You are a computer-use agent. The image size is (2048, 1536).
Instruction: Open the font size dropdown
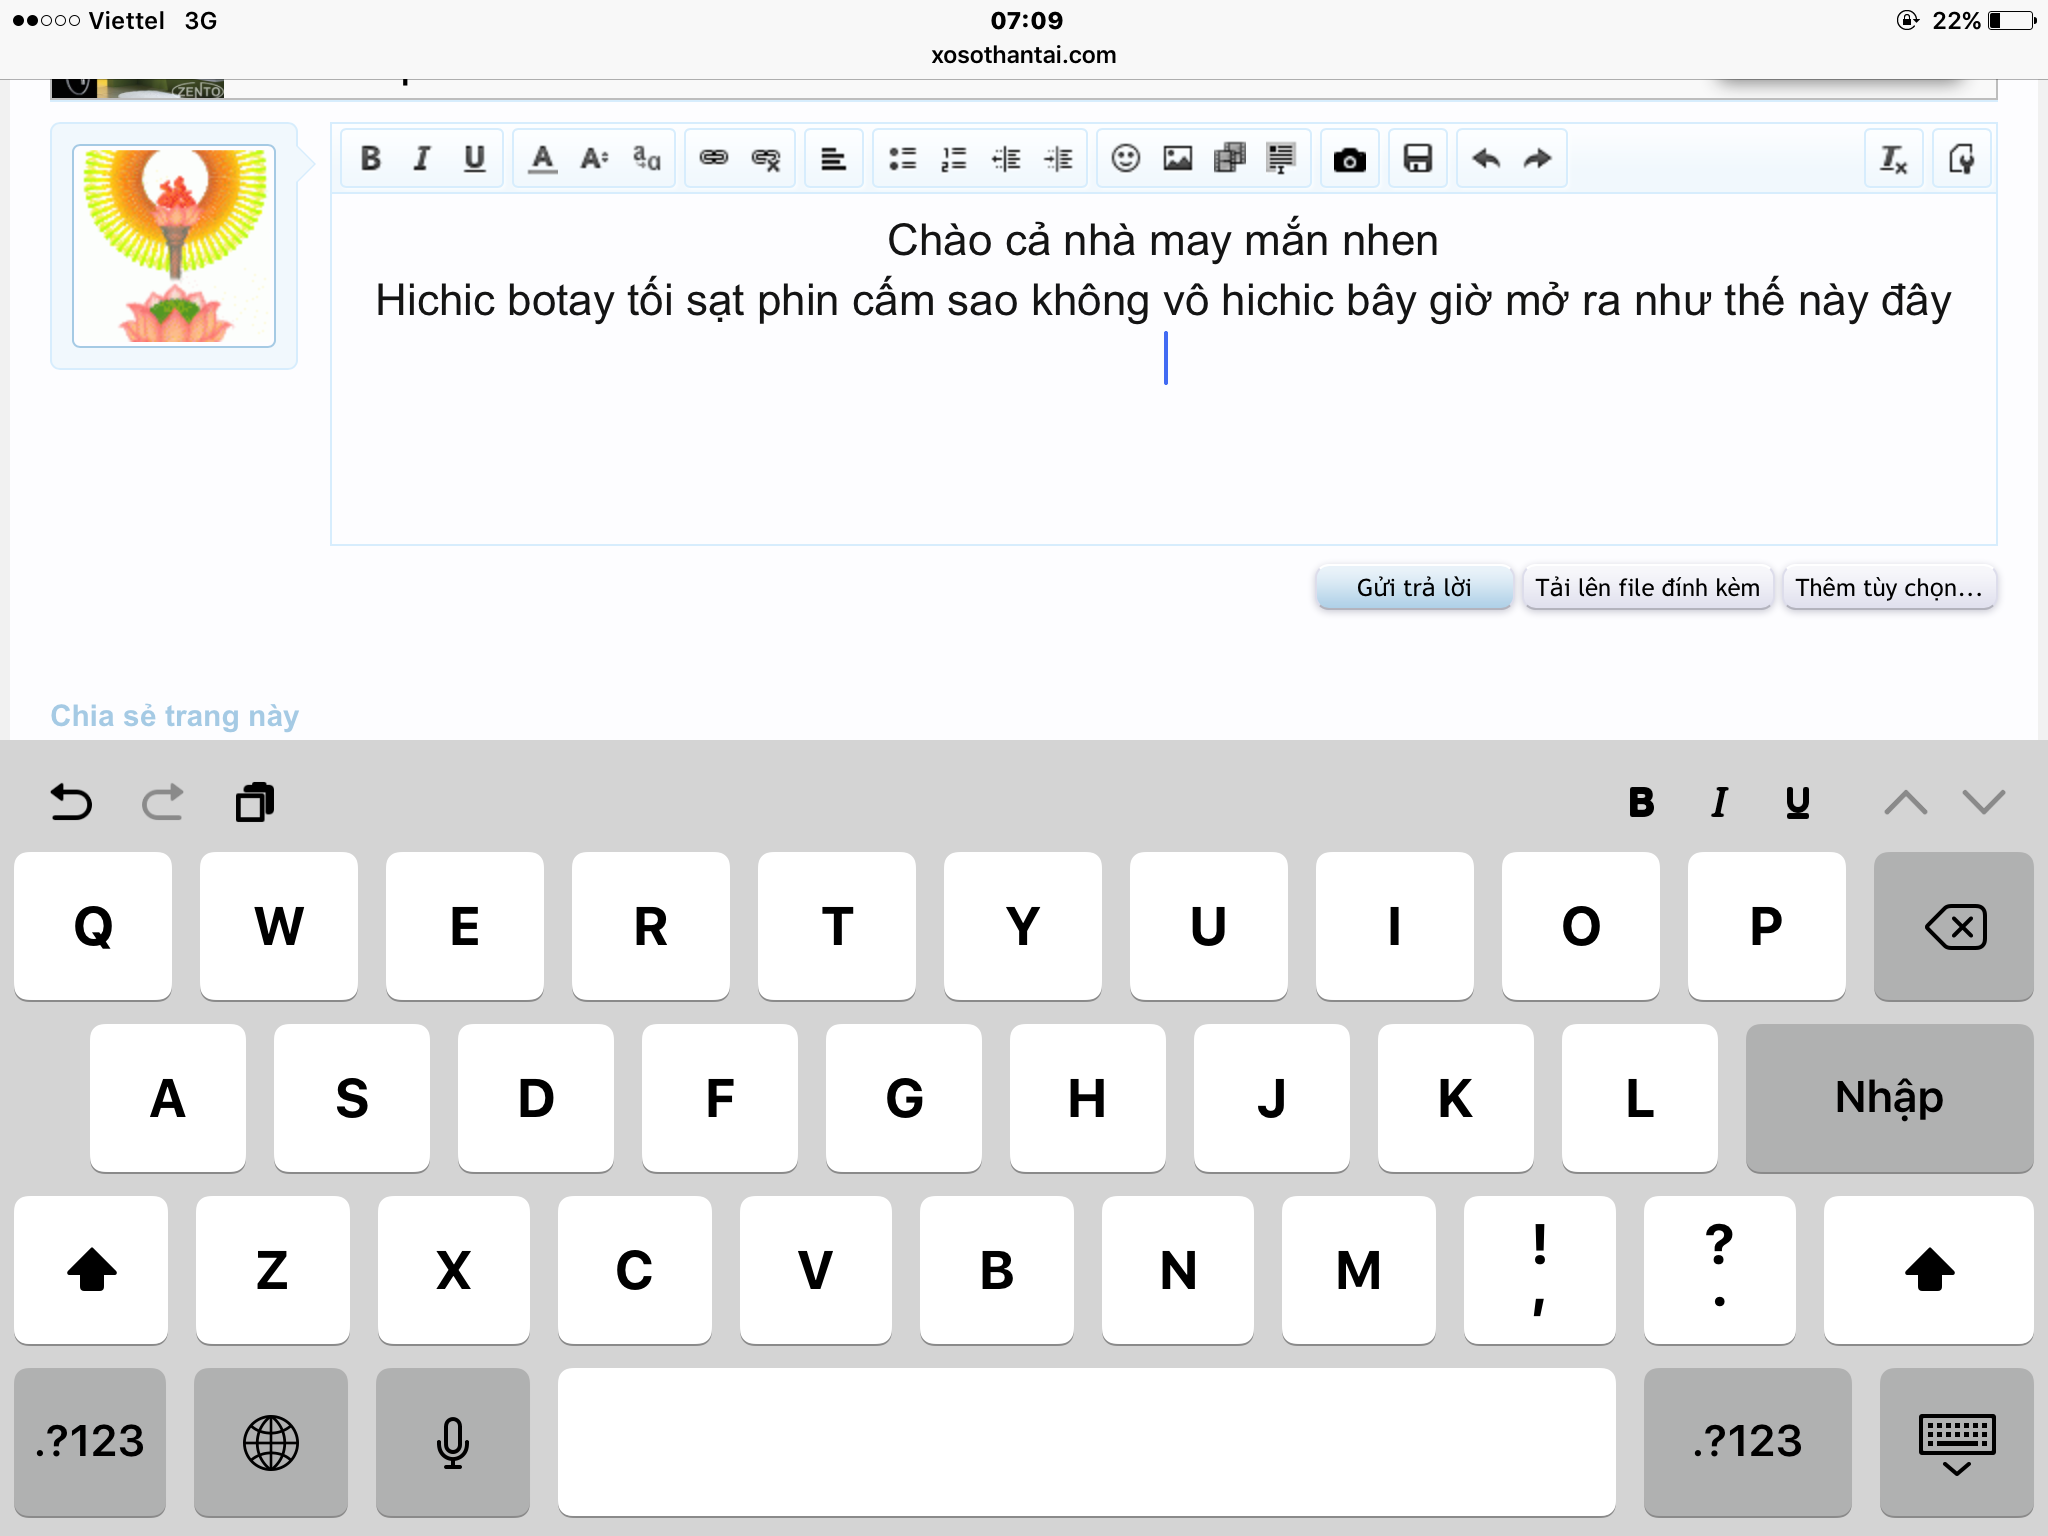pyautogui.click(x=594, y=158)
